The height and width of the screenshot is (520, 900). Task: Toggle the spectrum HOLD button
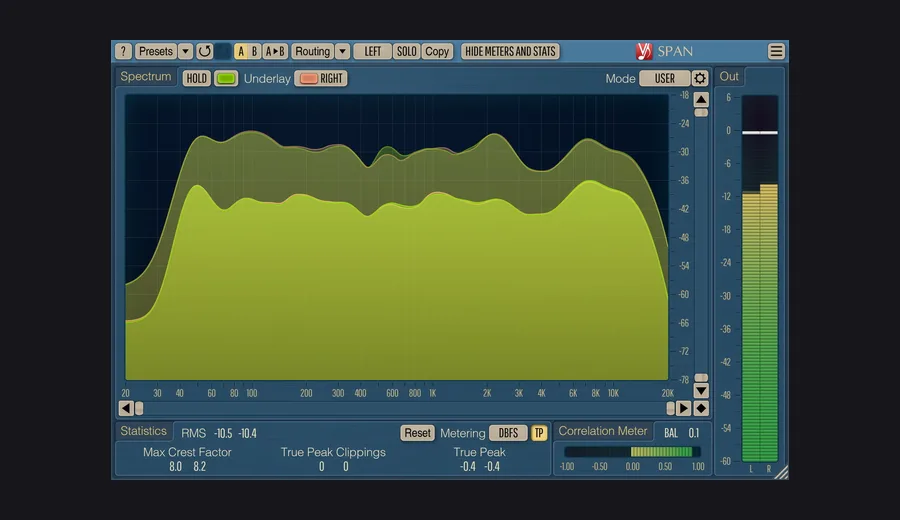pos(196,78)
